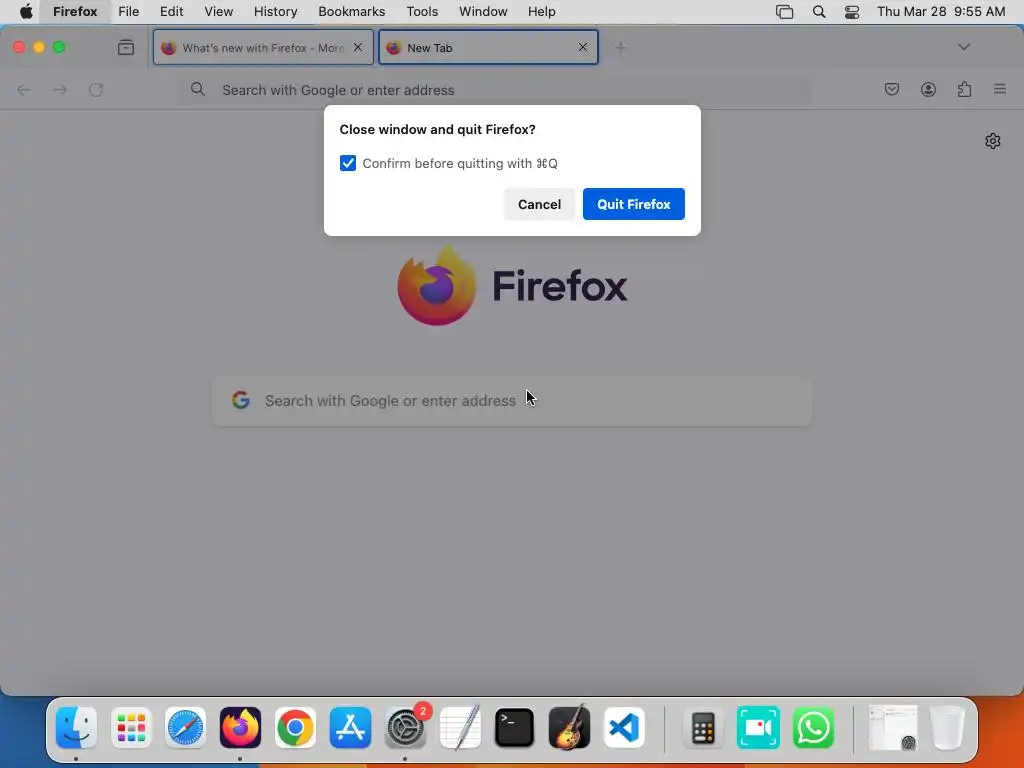Click the Google search box on page
1024x768 pixels.
512,401
